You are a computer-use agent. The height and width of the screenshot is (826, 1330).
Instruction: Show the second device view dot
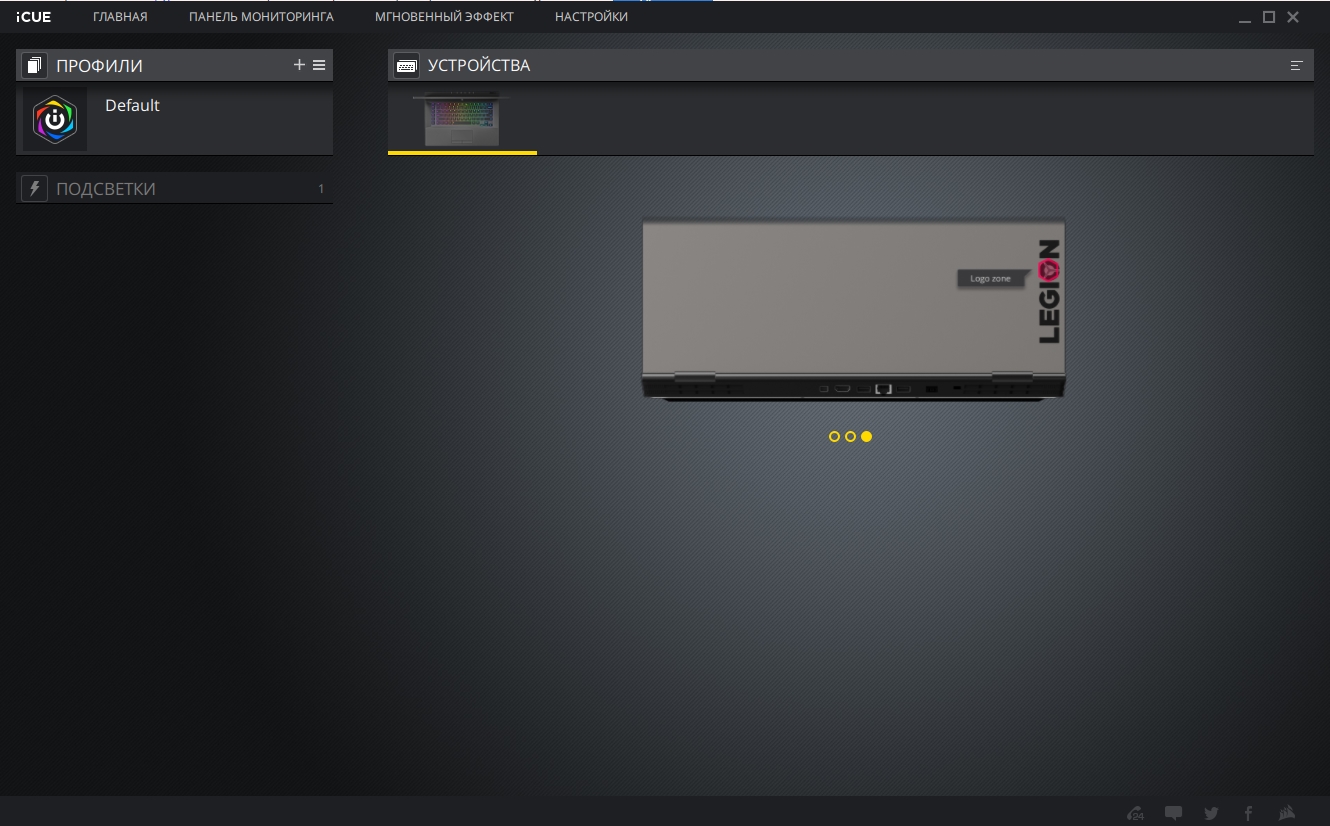850,437
